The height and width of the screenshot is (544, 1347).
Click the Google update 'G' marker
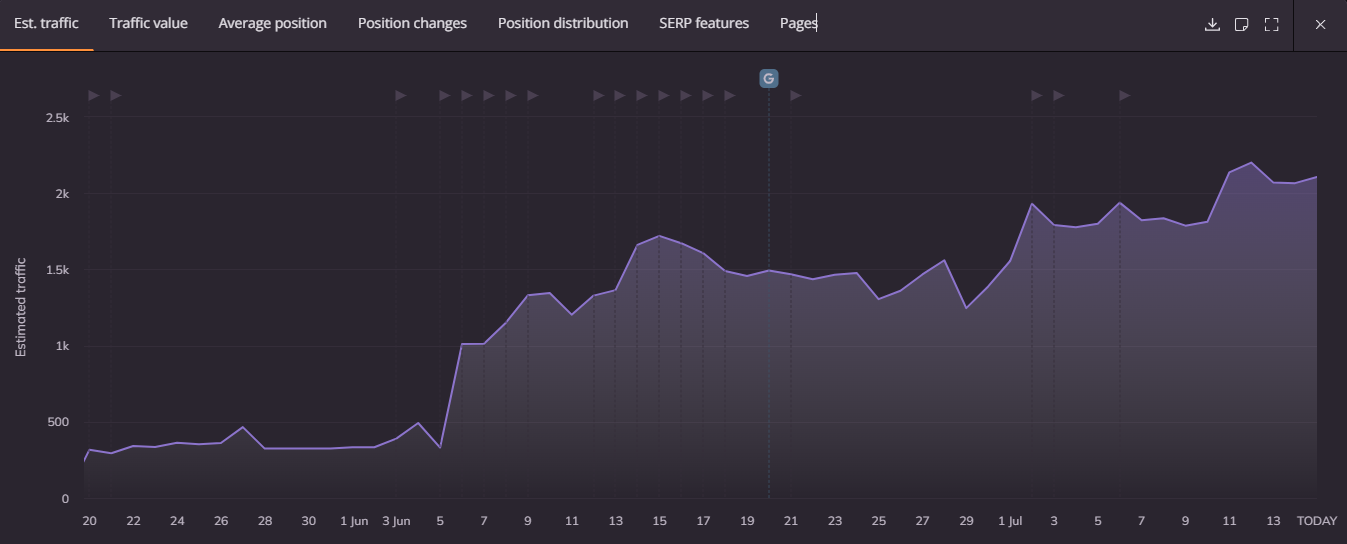click(x=768, y=79)
